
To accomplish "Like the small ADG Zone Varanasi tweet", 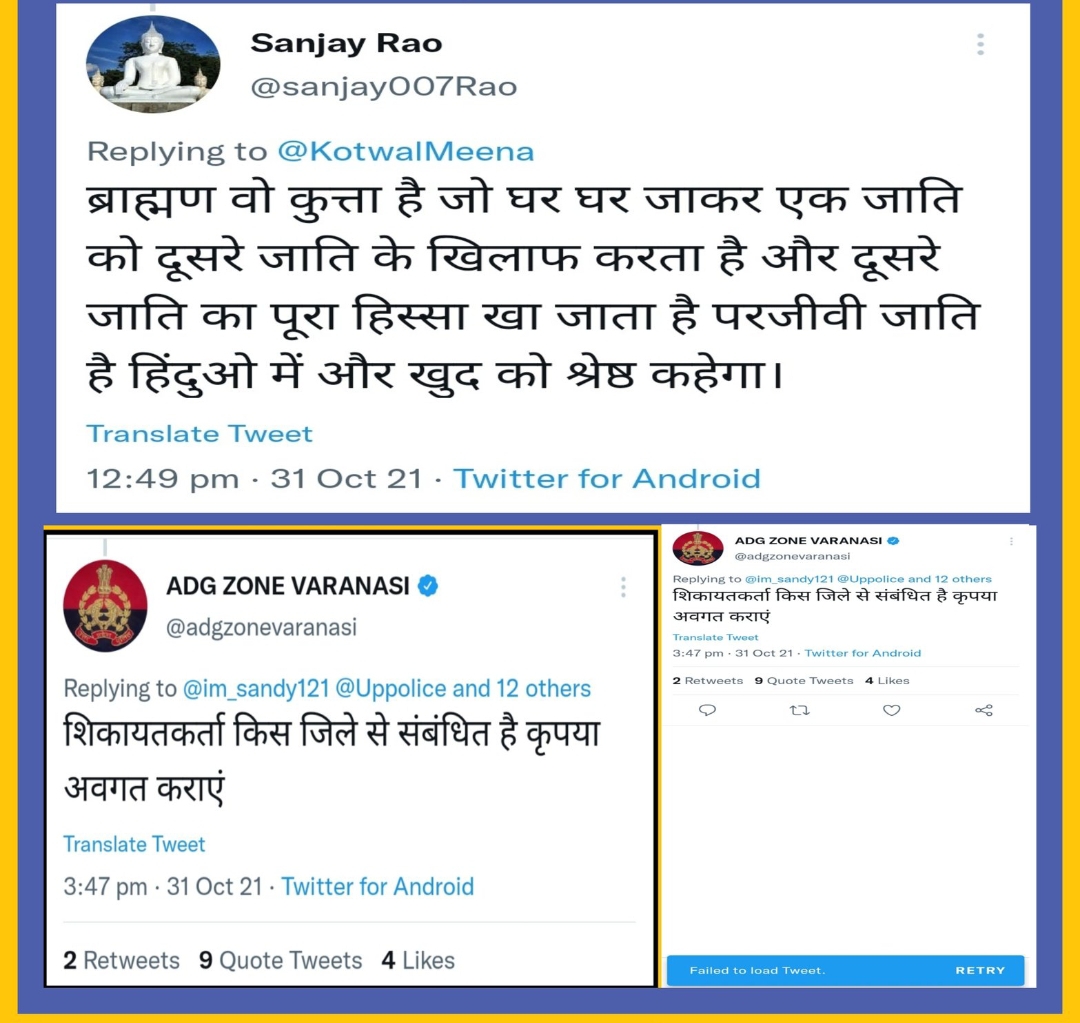I will 891,710.
